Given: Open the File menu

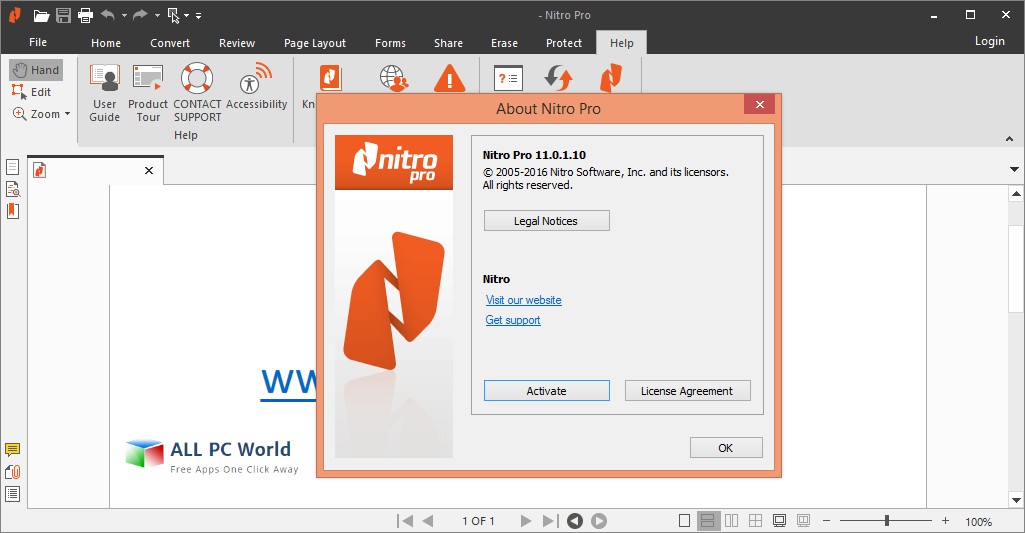Looking at the screenshot, I should [38, 42].
